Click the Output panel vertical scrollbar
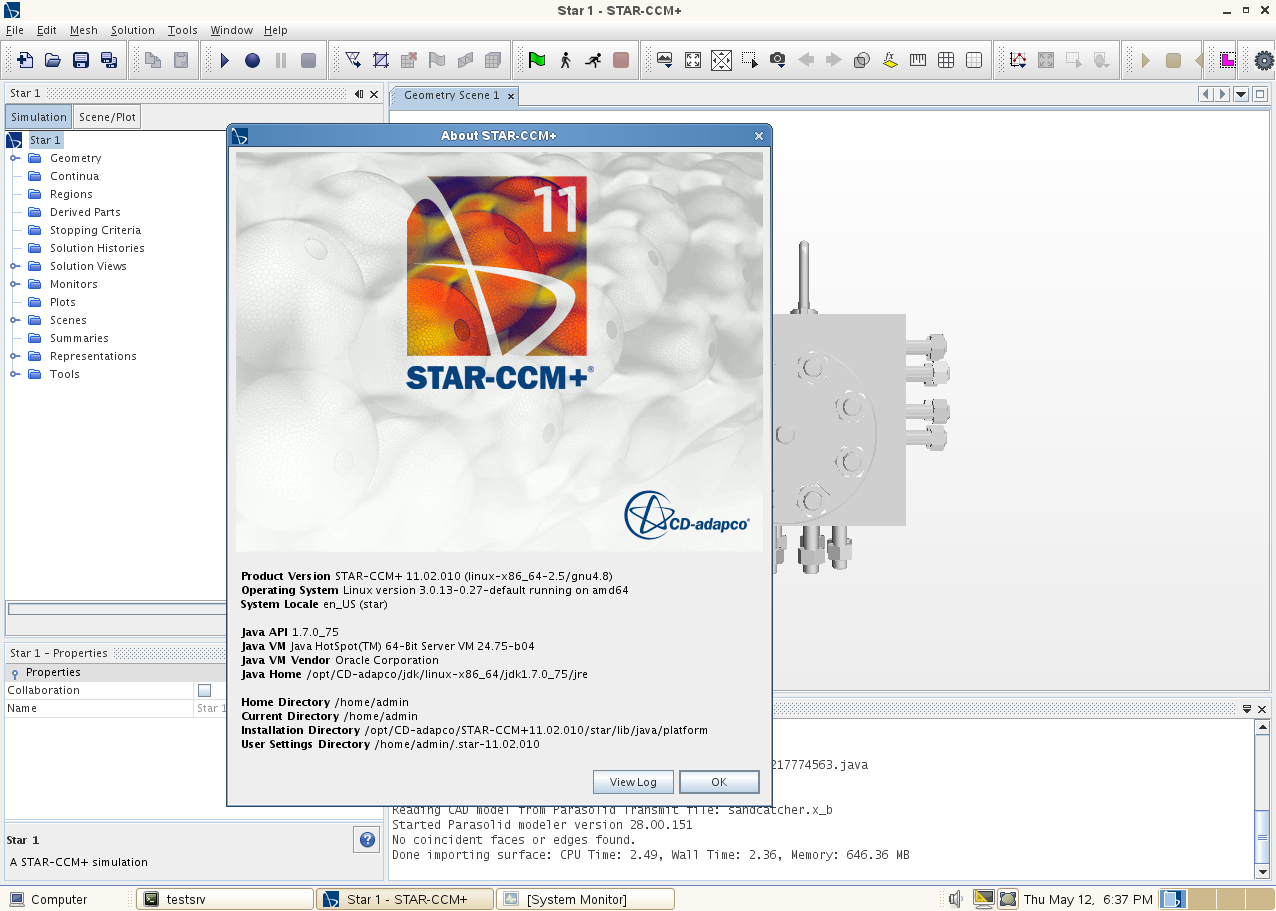1276x911 pixels. click(1262, 799)
